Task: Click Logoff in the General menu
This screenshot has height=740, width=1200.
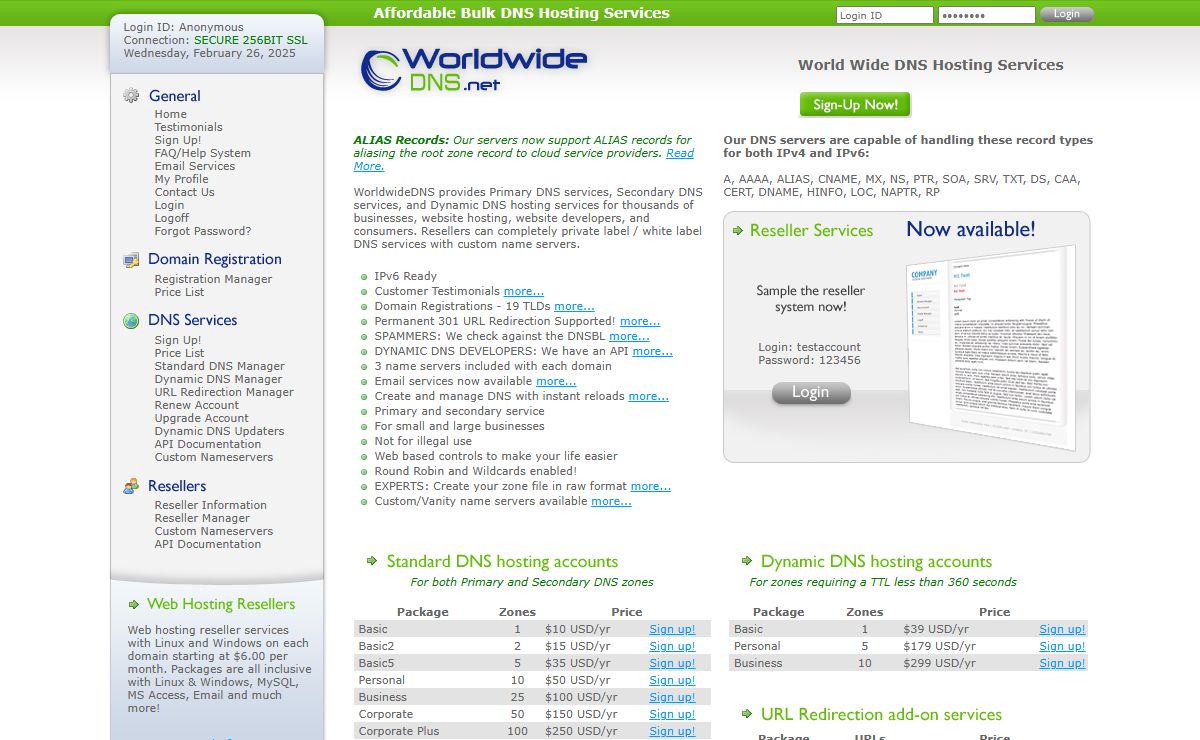Action: (x=171, y=218)
